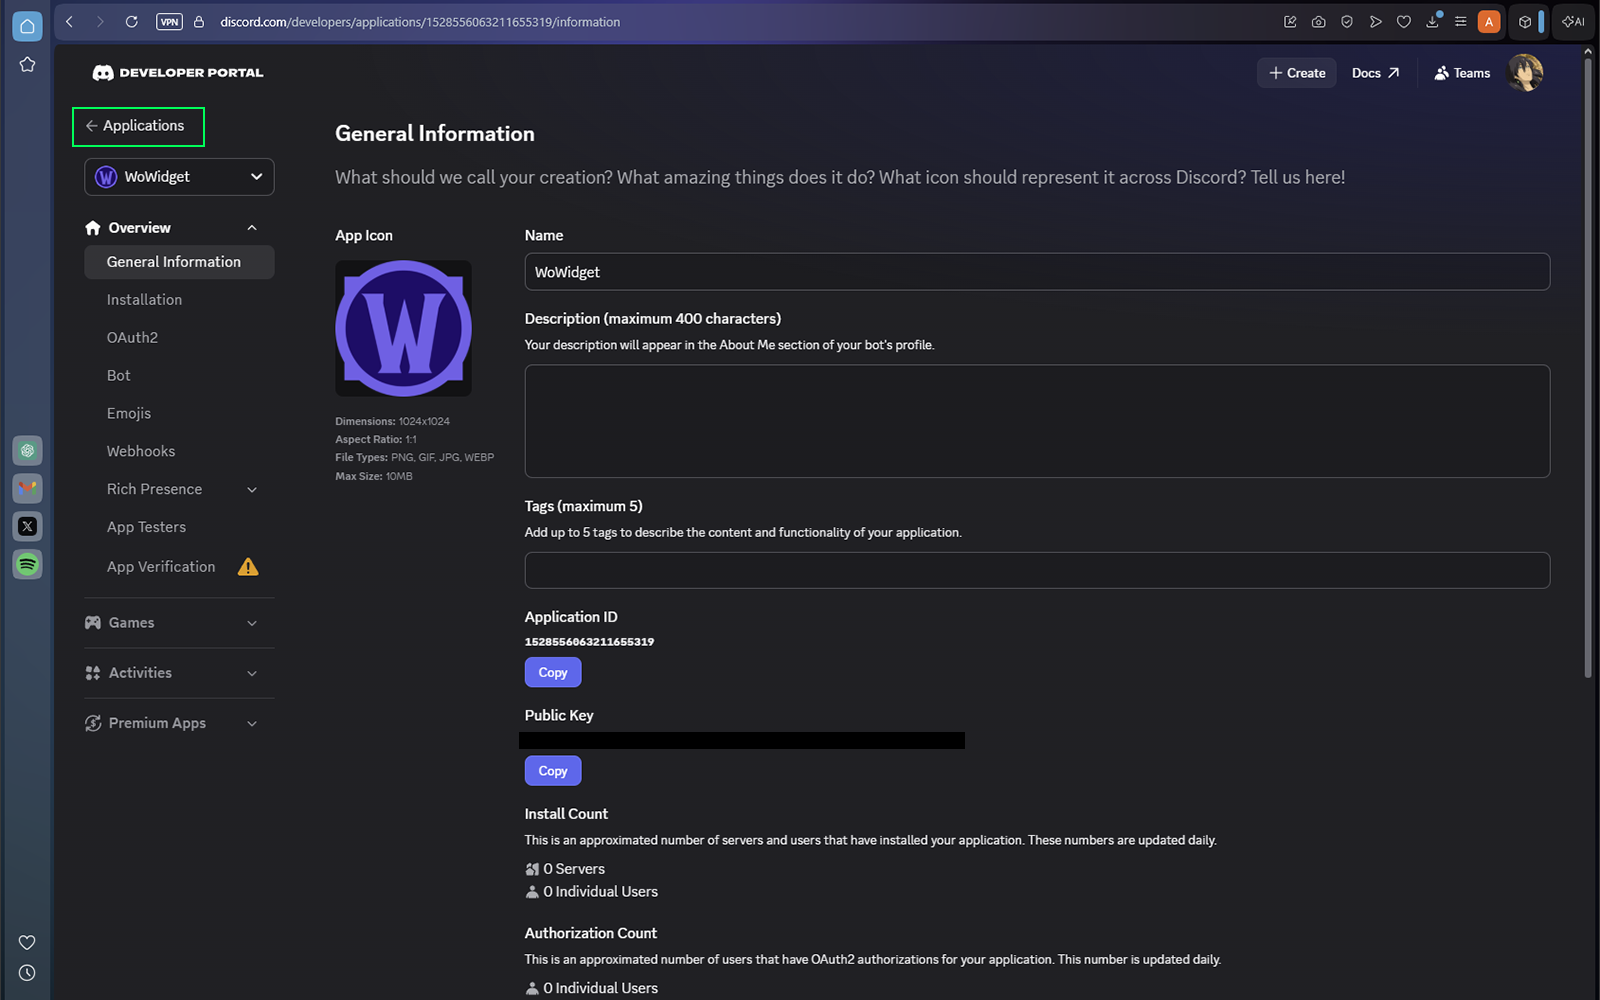Click the Tags input field

[x=1037, y=570]
